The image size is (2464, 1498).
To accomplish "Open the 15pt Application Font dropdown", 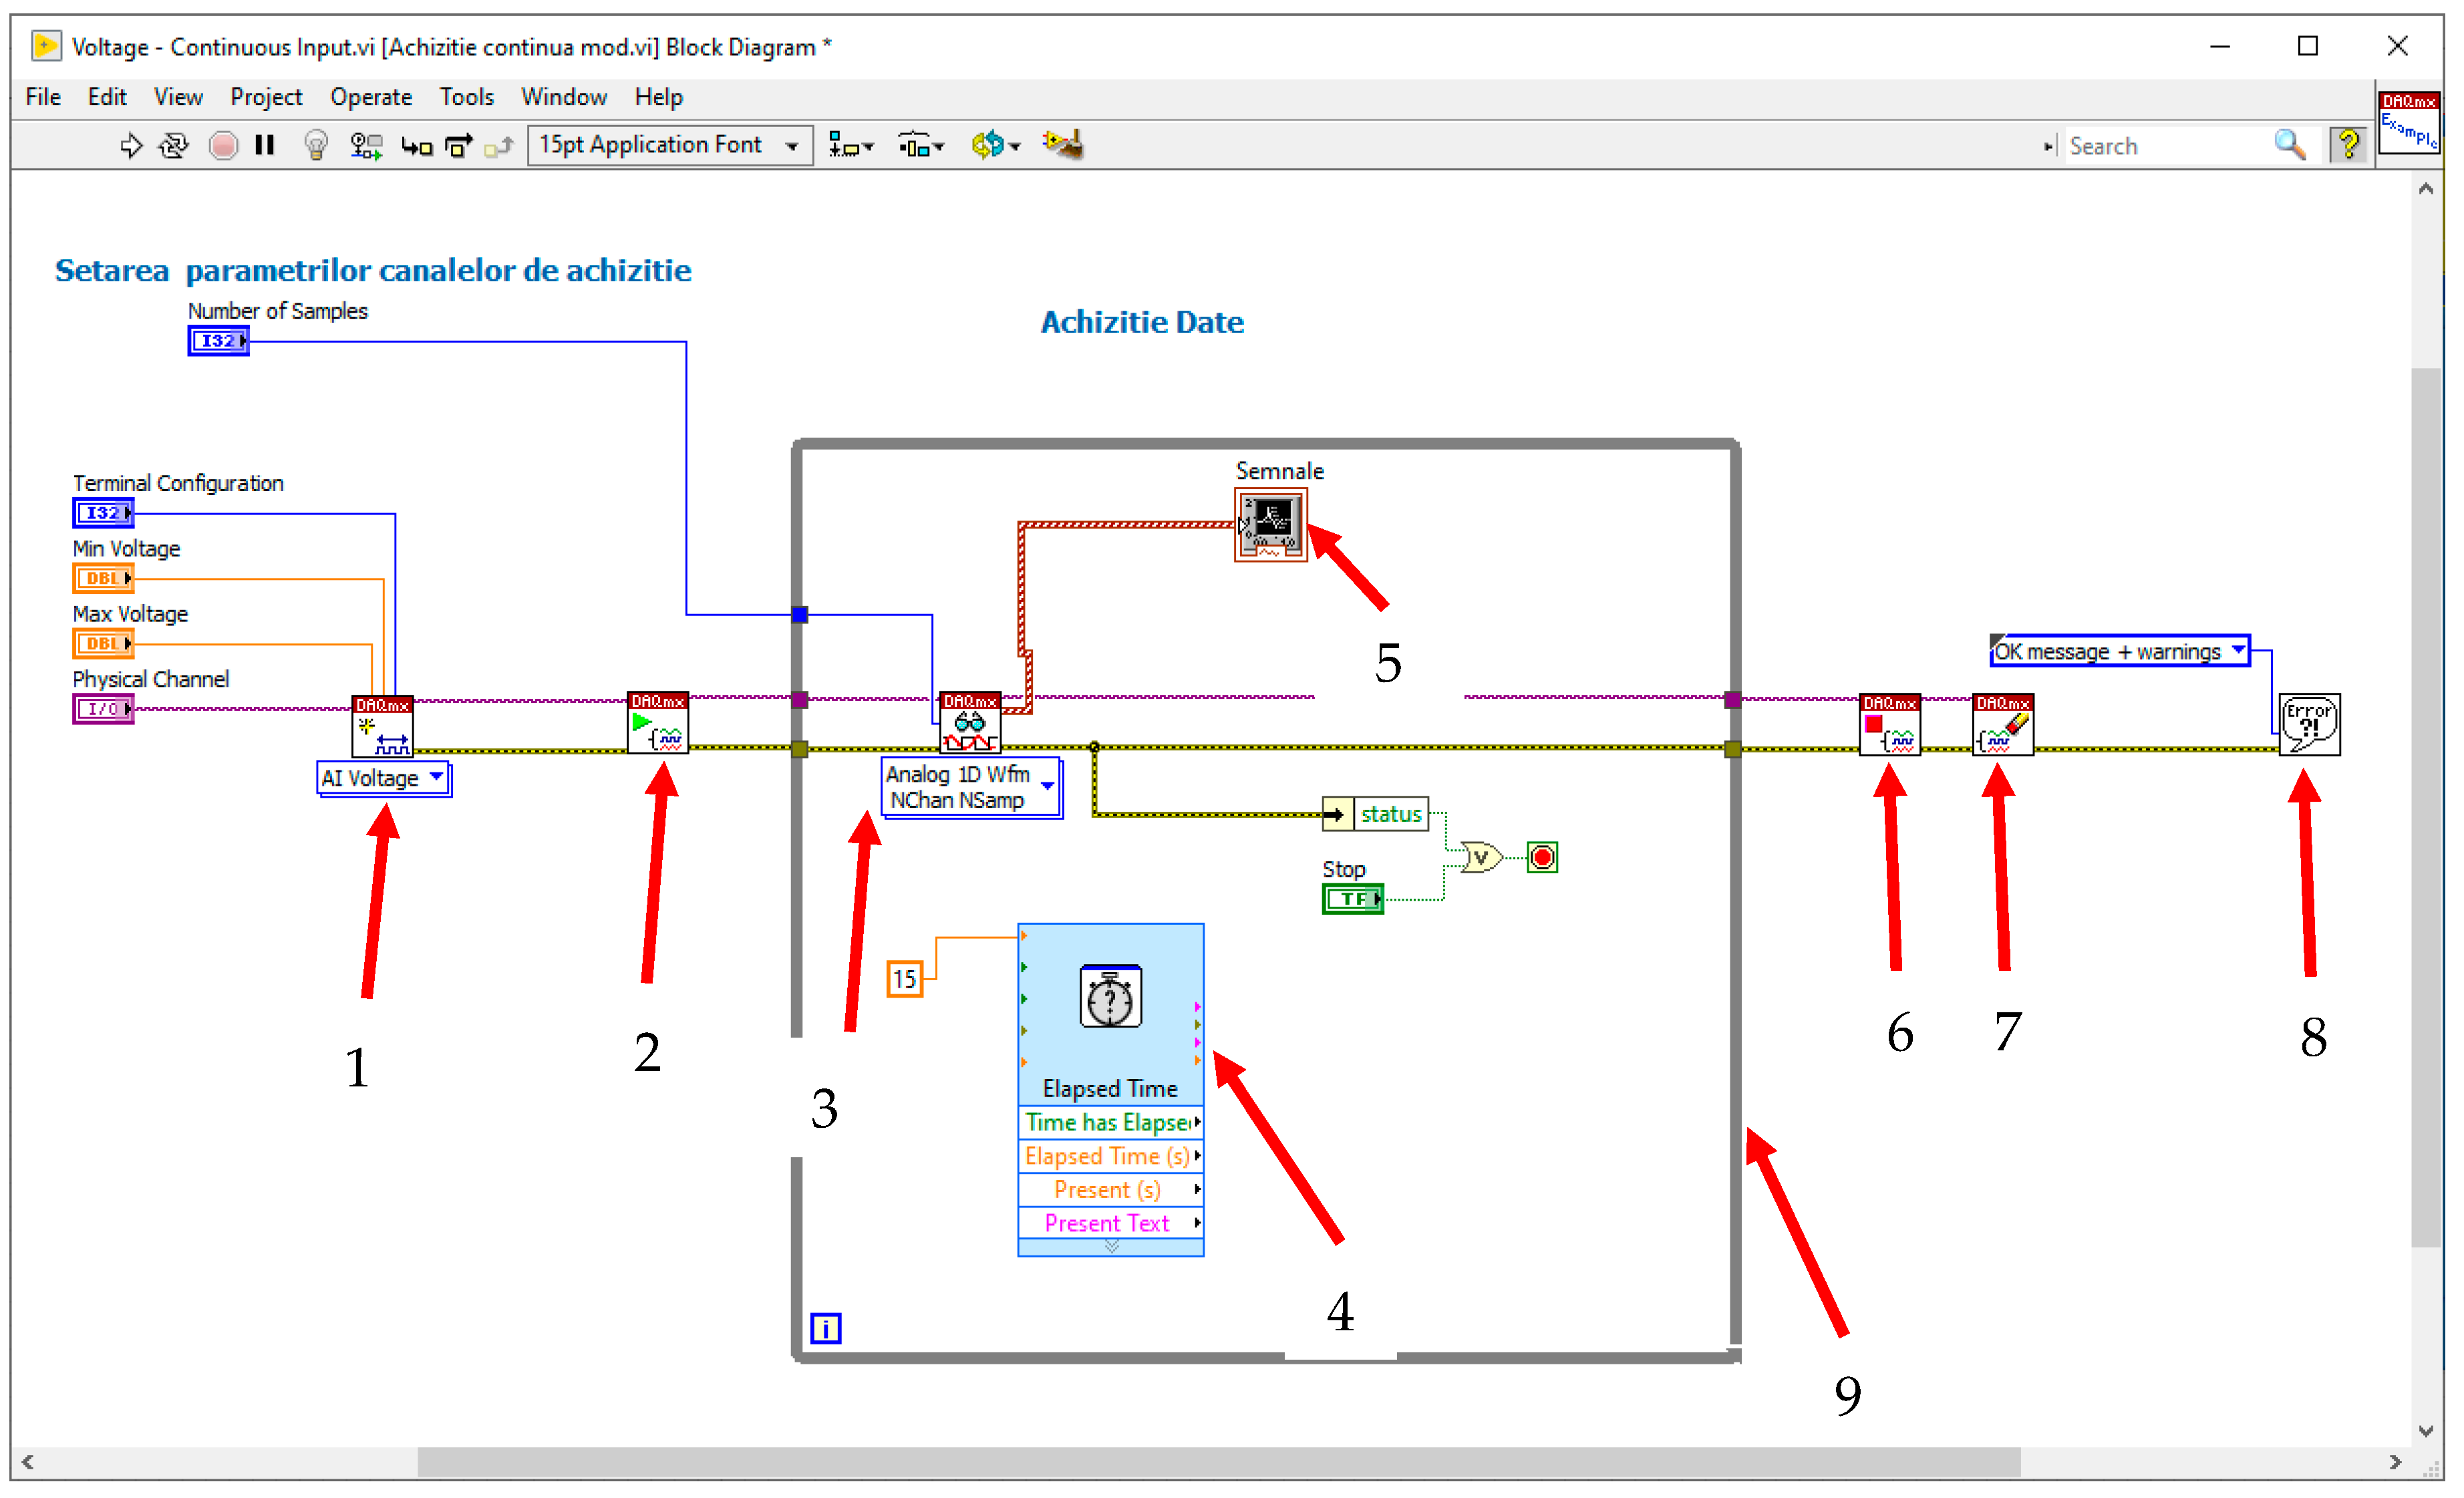I will click(x=669, y=146).
